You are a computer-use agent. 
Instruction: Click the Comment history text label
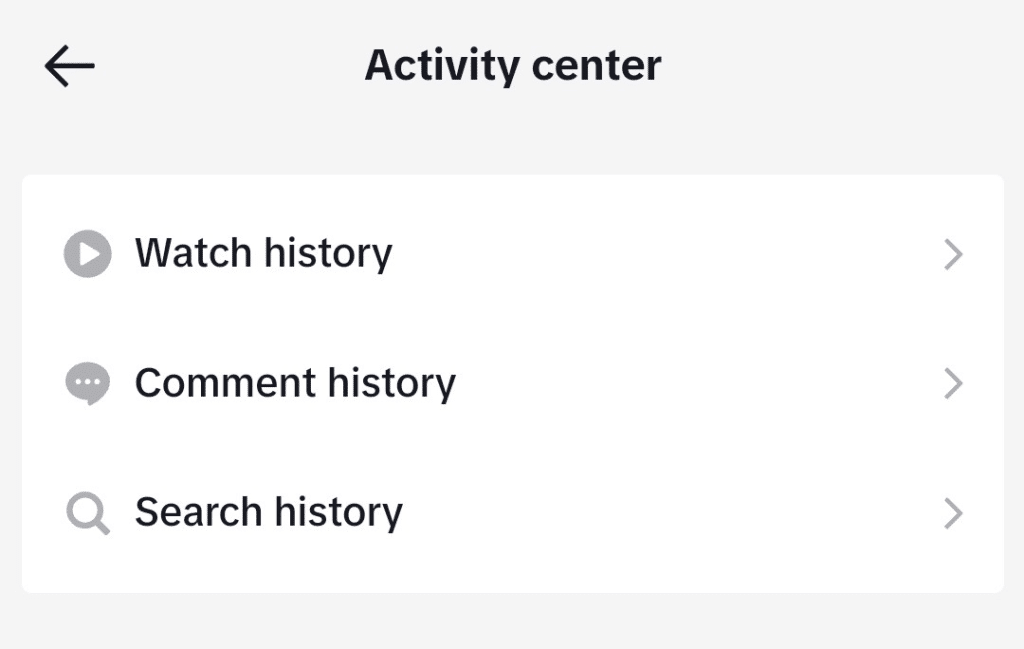pos(296,383)
